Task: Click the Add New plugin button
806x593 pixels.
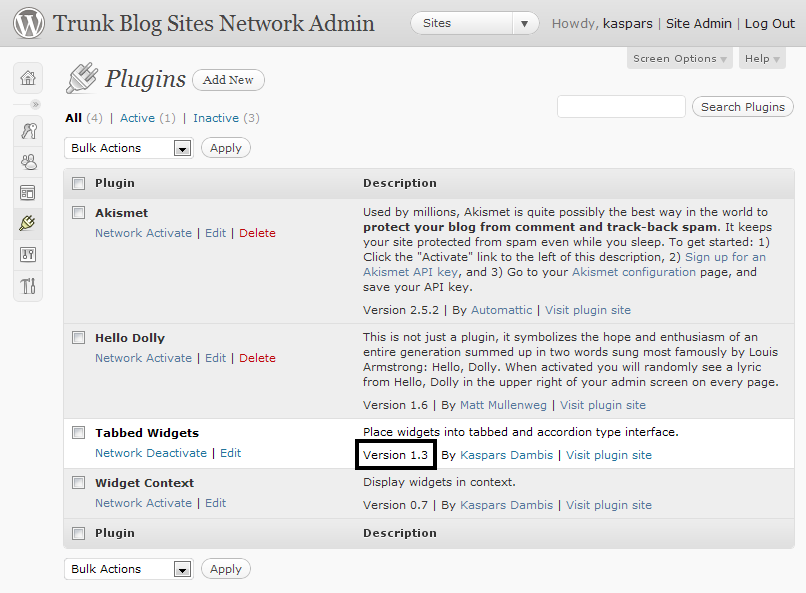Action: pos(228,80)
